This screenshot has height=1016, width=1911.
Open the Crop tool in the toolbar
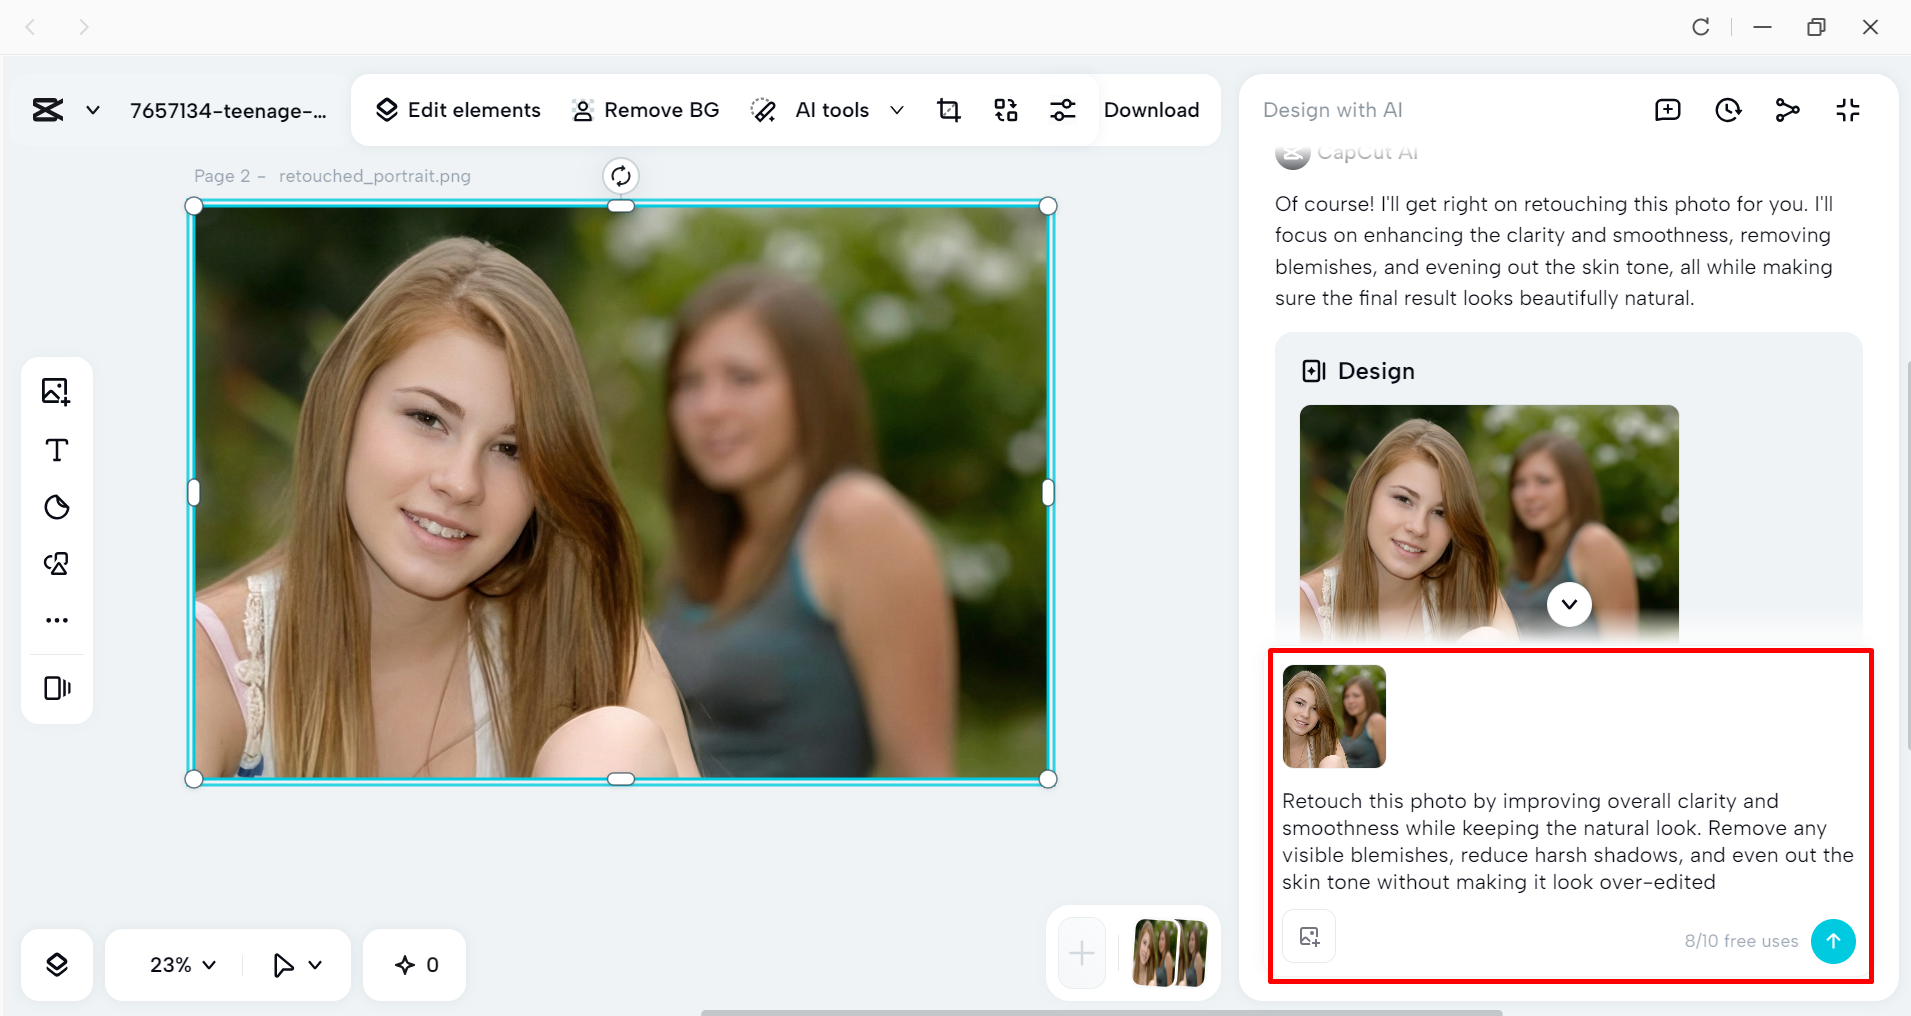click(948, 110)
